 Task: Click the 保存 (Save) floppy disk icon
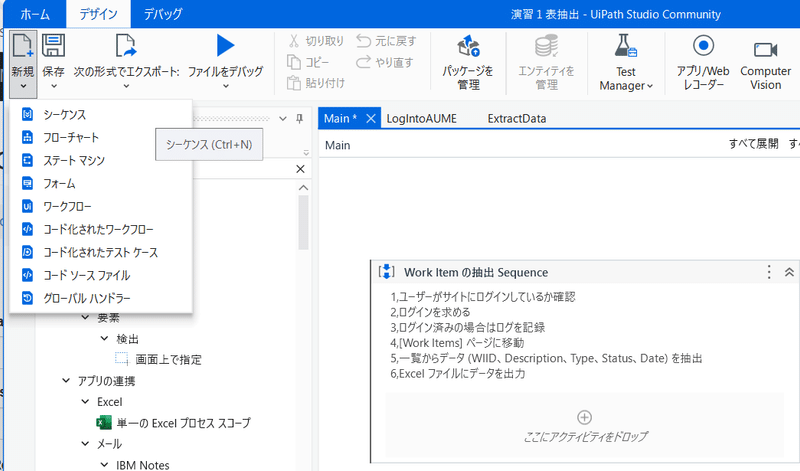[x=53, y=46]
